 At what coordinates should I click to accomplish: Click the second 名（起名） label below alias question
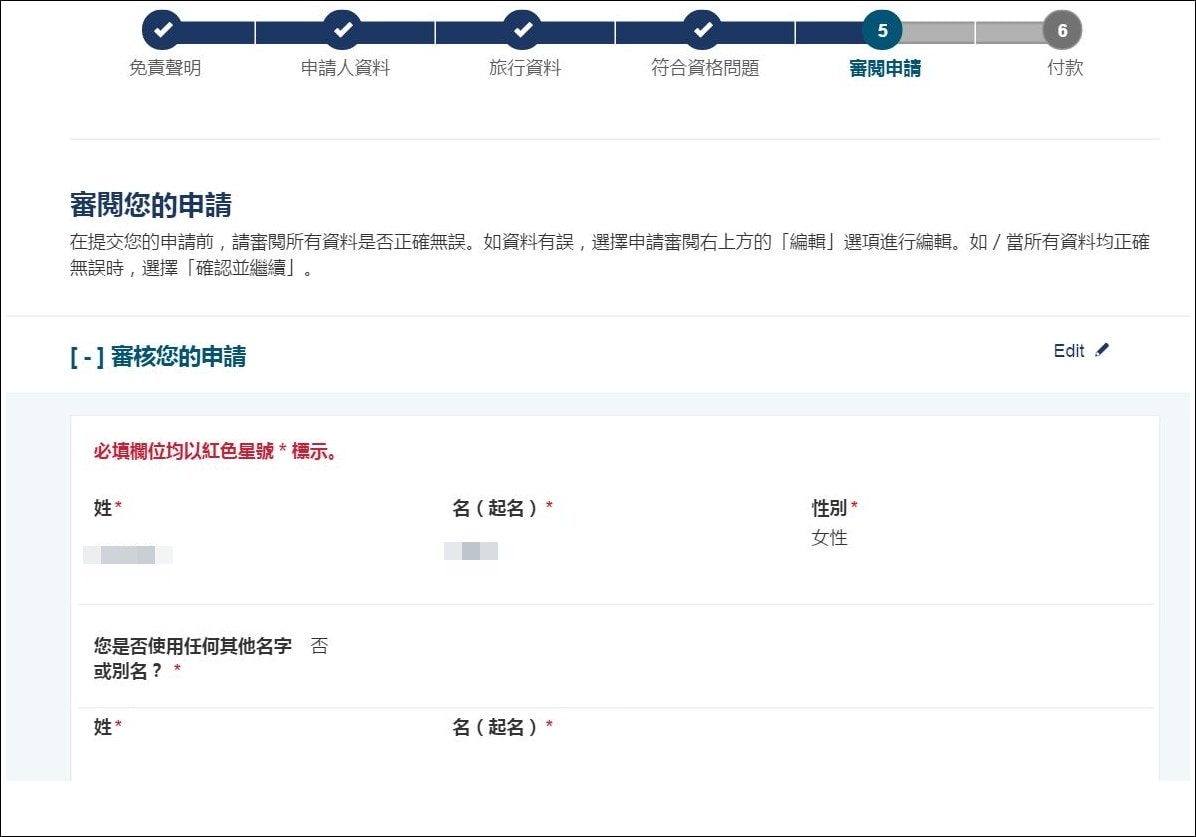tap(502, 727)
